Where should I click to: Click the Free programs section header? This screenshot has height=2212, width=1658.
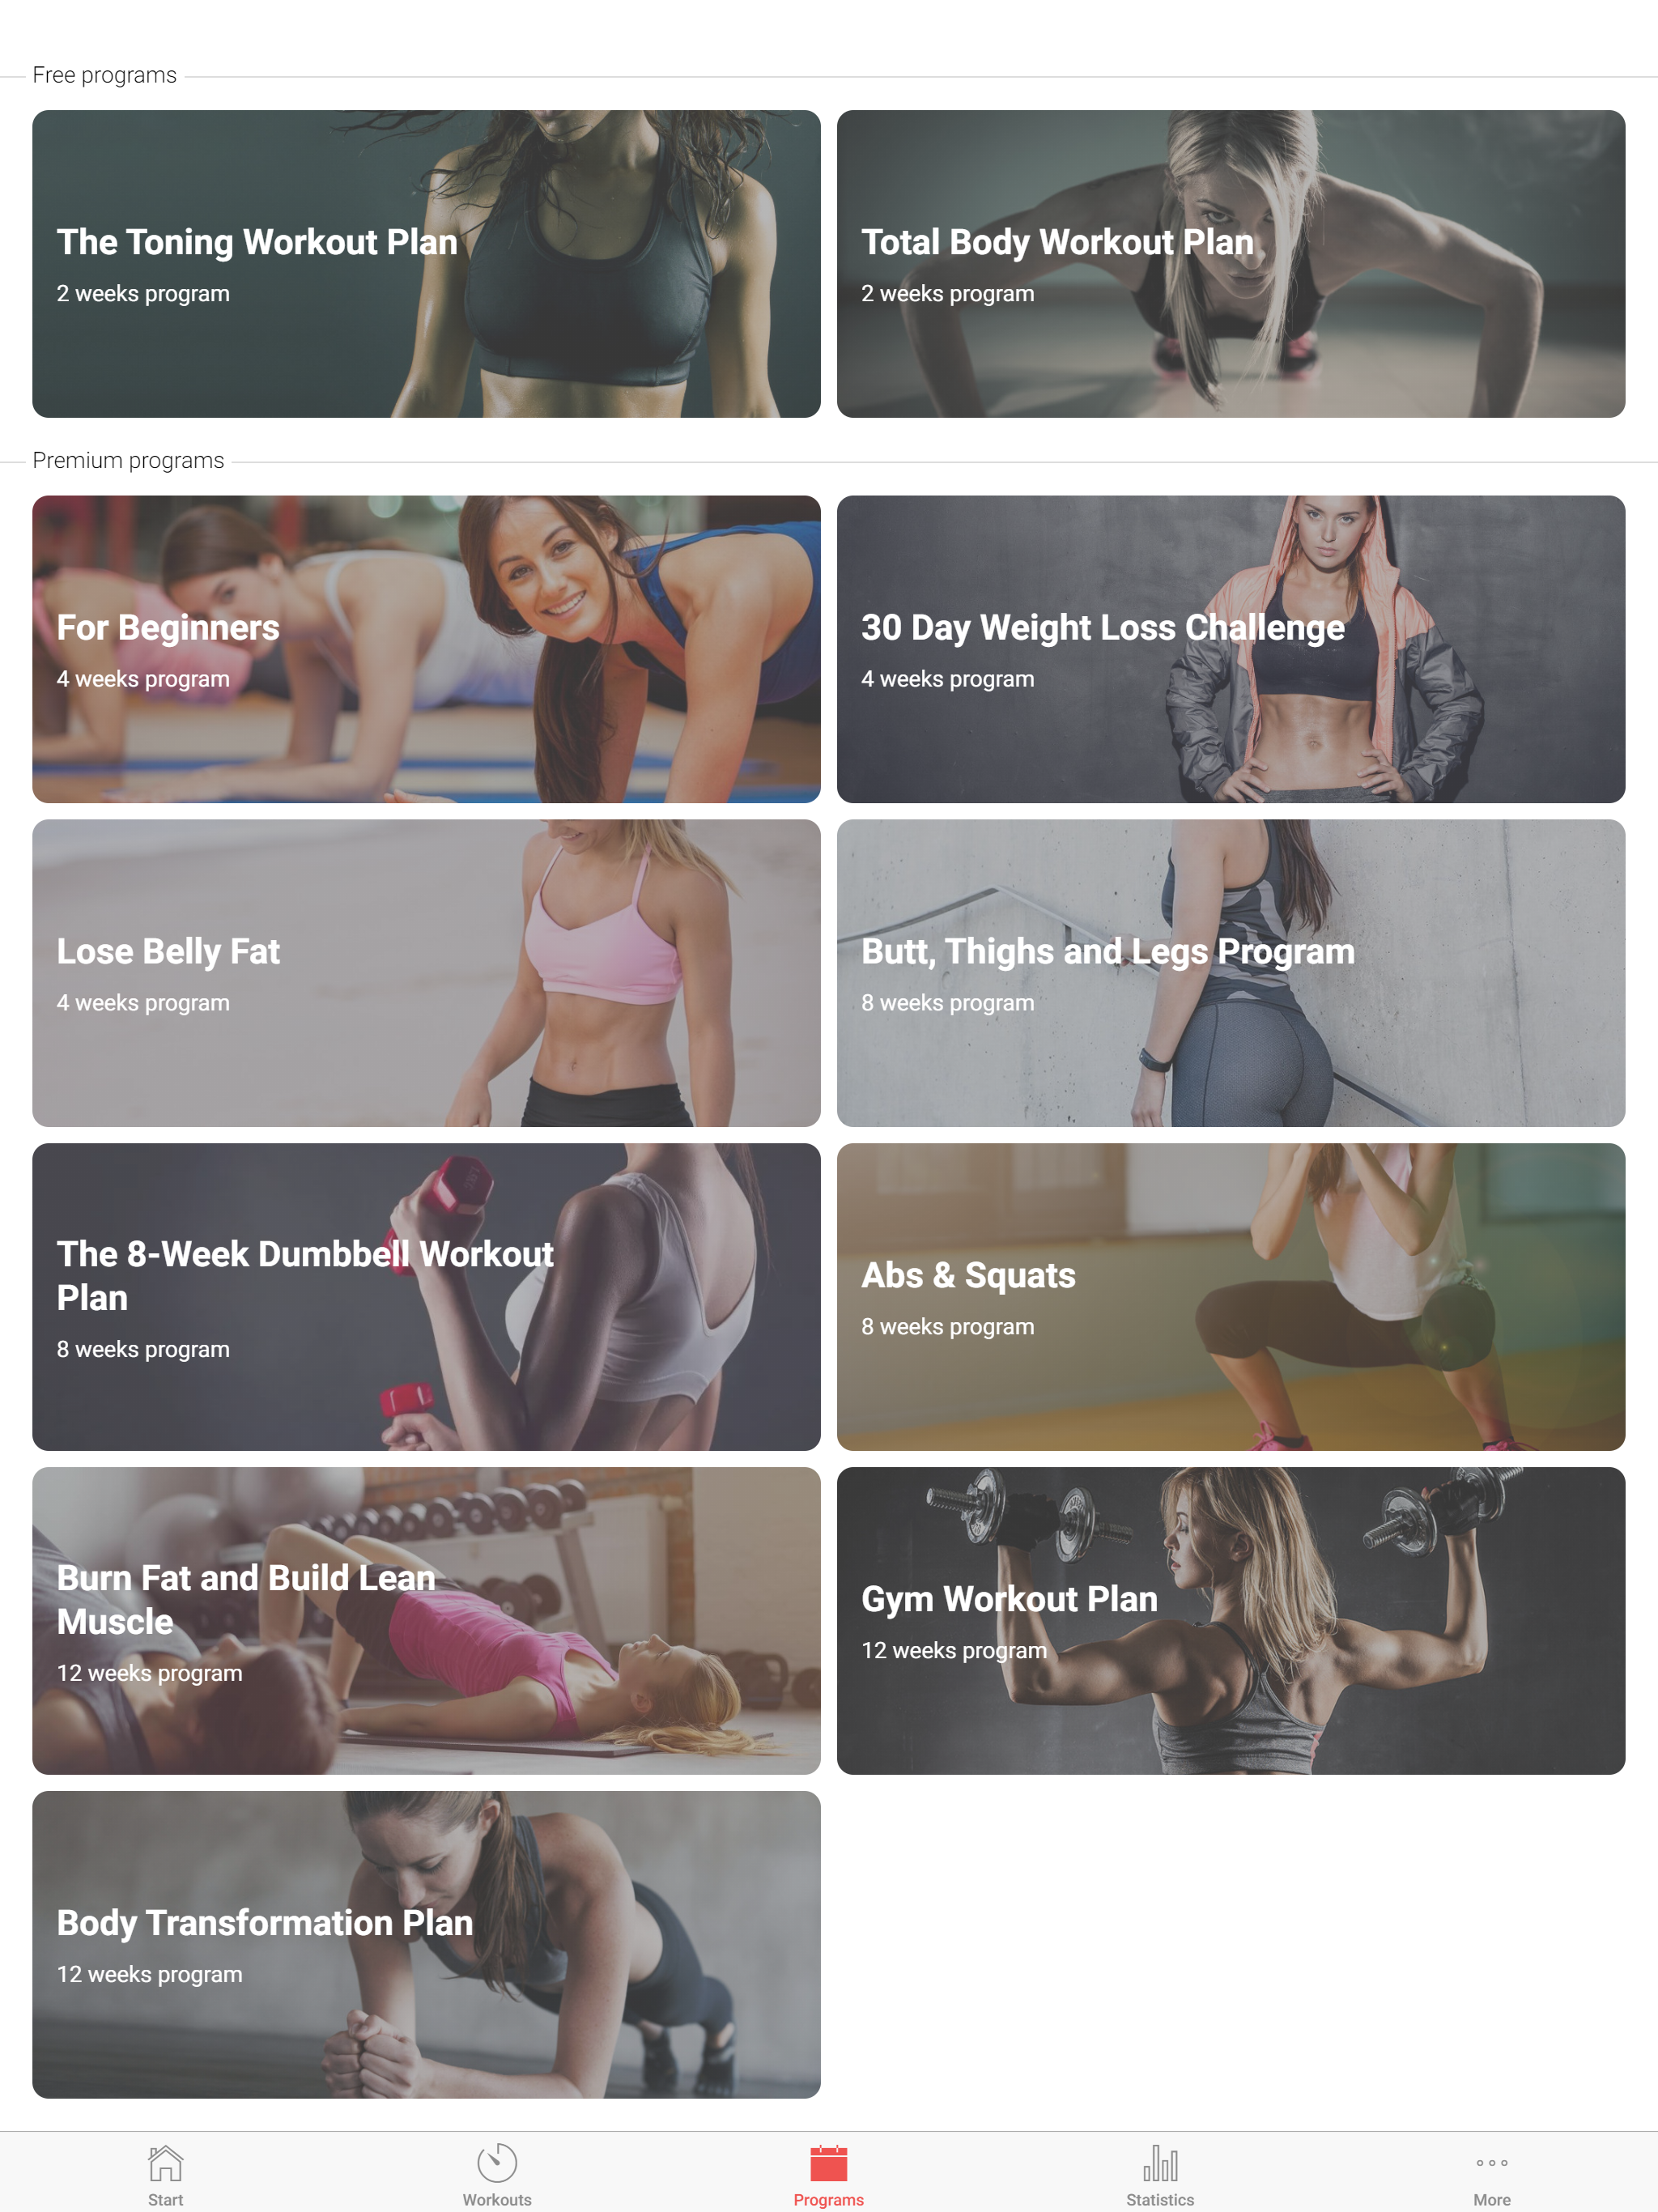point(104,75)
